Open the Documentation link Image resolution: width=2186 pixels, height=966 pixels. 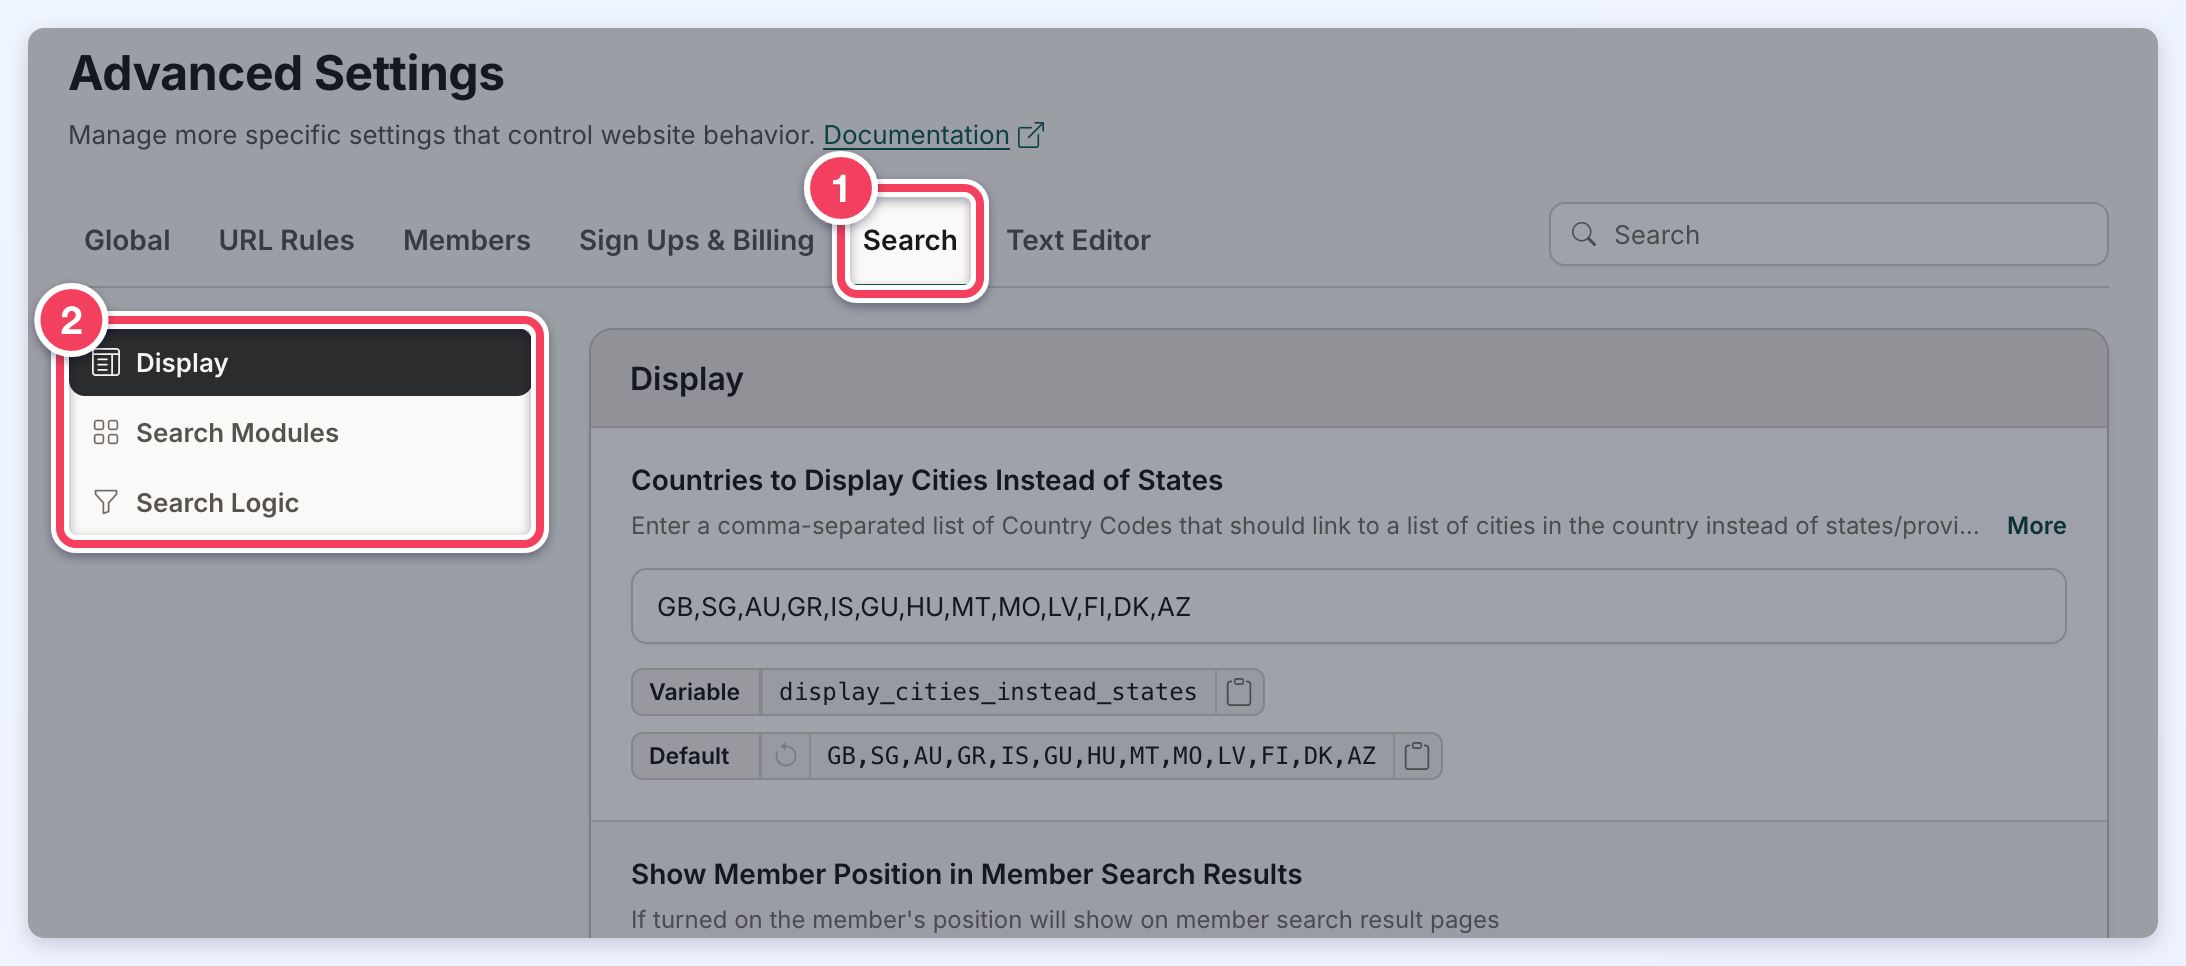[x=916, y=135]
